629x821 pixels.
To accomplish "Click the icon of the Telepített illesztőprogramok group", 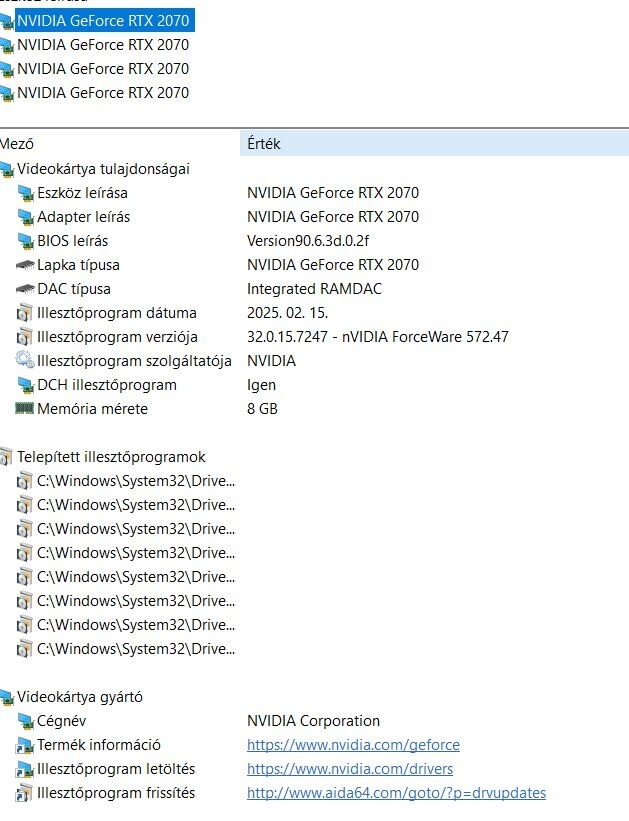I will (5, 458).
